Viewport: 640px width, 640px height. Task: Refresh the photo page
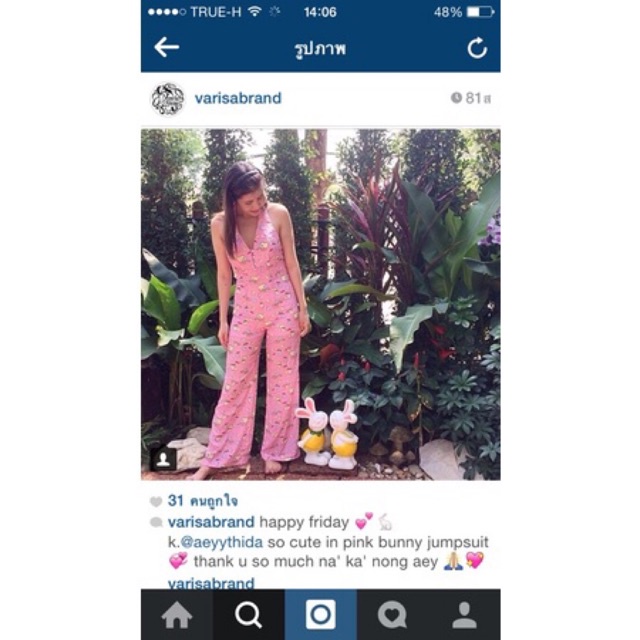pos(477,48)
